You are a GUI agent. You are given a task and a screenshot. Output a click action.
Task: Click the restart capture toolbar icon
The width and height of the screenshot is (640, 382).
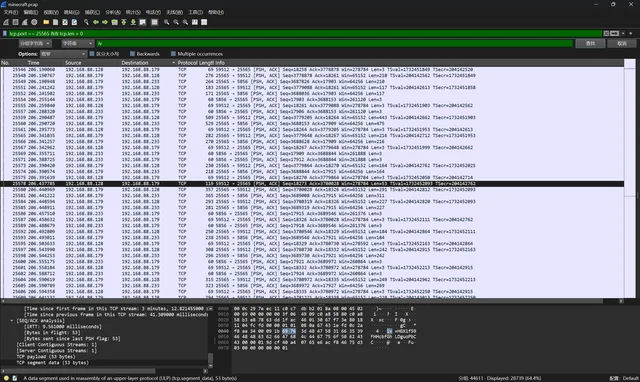tap(25, 22)
